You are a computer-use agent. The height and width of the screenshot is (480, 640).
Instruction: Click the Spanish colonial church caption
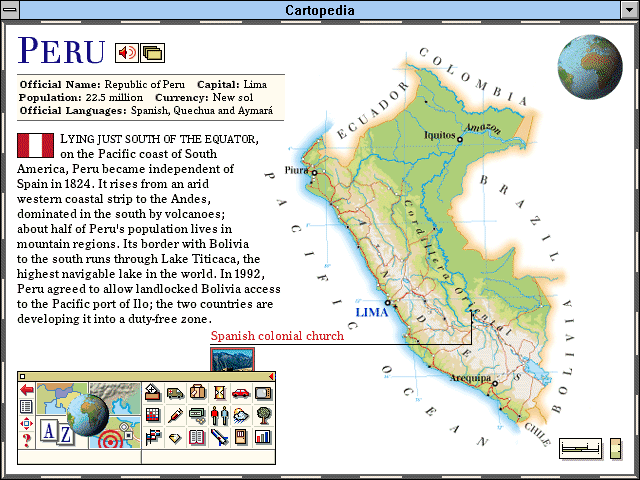point(277,336)
